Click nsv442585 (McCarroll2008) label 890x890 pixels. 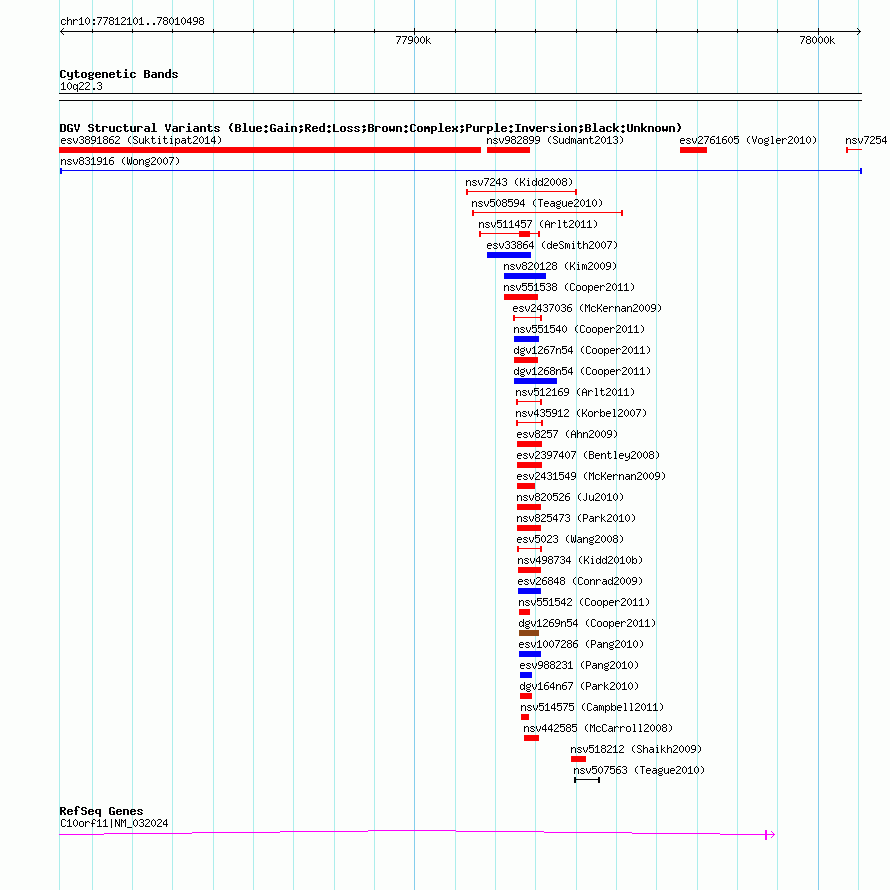(x=598, y=728)
